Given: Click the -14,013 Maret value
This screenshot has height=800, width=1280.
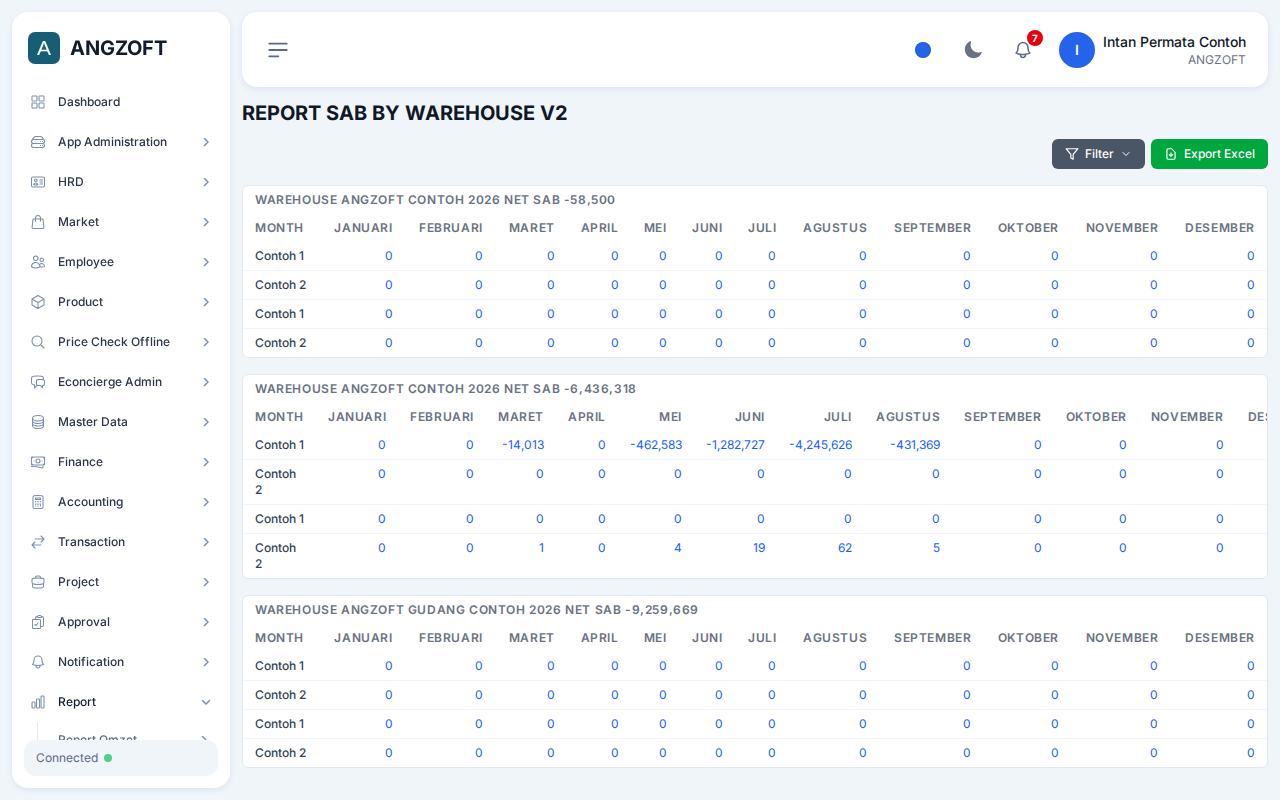Looking at the screenshot, I should [x=523, y=445].
